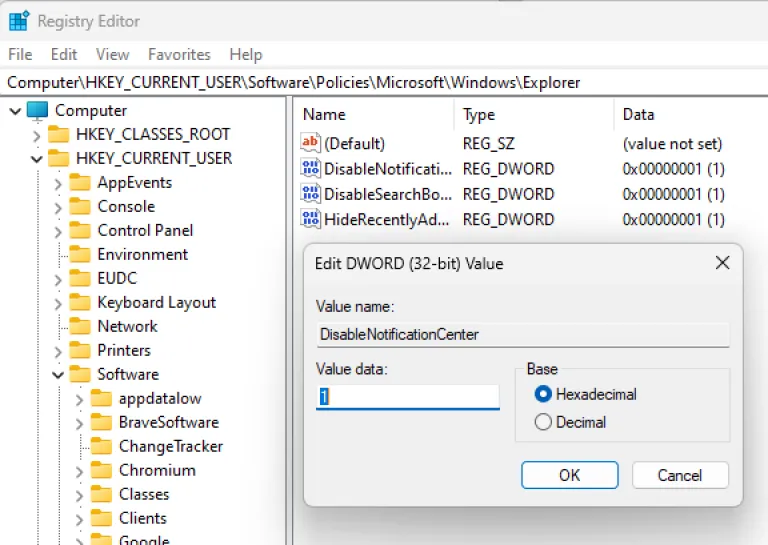Select the Decimal base option
This screenshot has width=768, height=545.
[544, 422]
